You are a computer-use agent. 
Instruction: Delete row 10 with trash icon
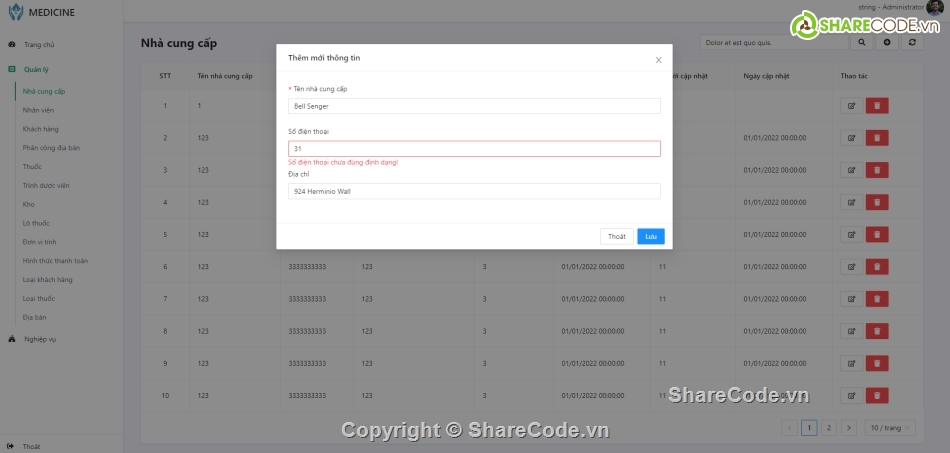tap(877, 395)
